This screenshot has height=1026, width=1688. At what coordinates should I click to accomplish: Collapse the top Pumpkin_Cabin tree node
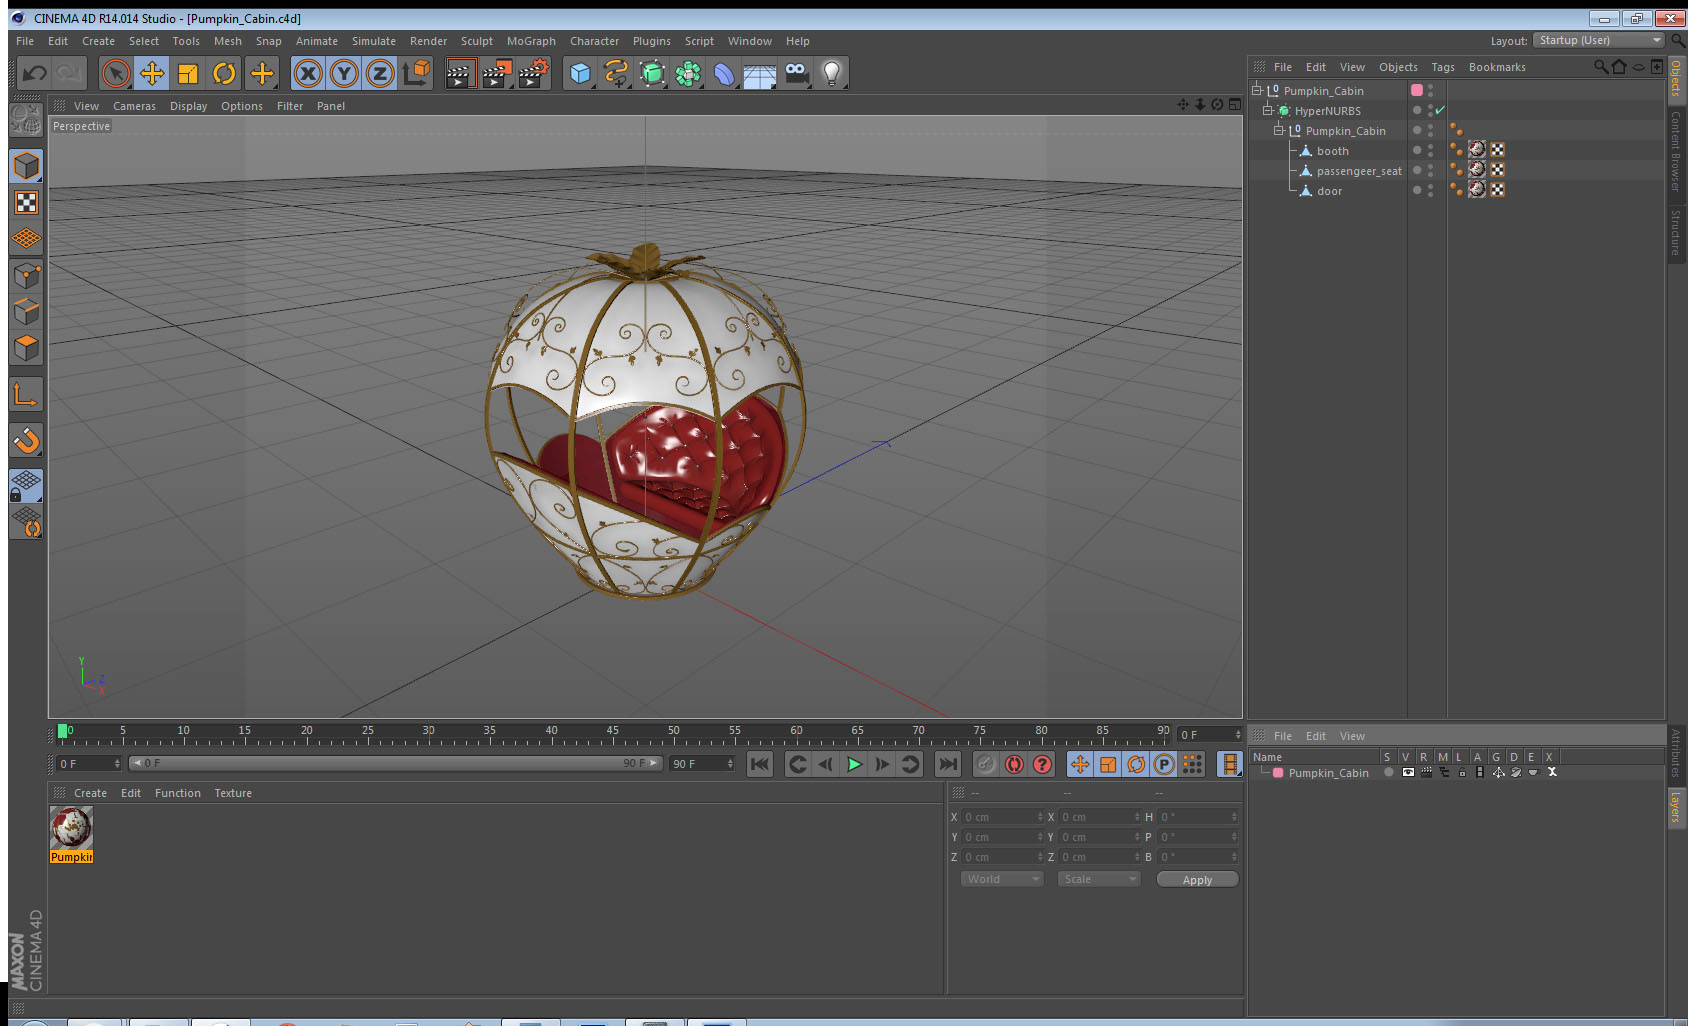tap(1257, 90)
